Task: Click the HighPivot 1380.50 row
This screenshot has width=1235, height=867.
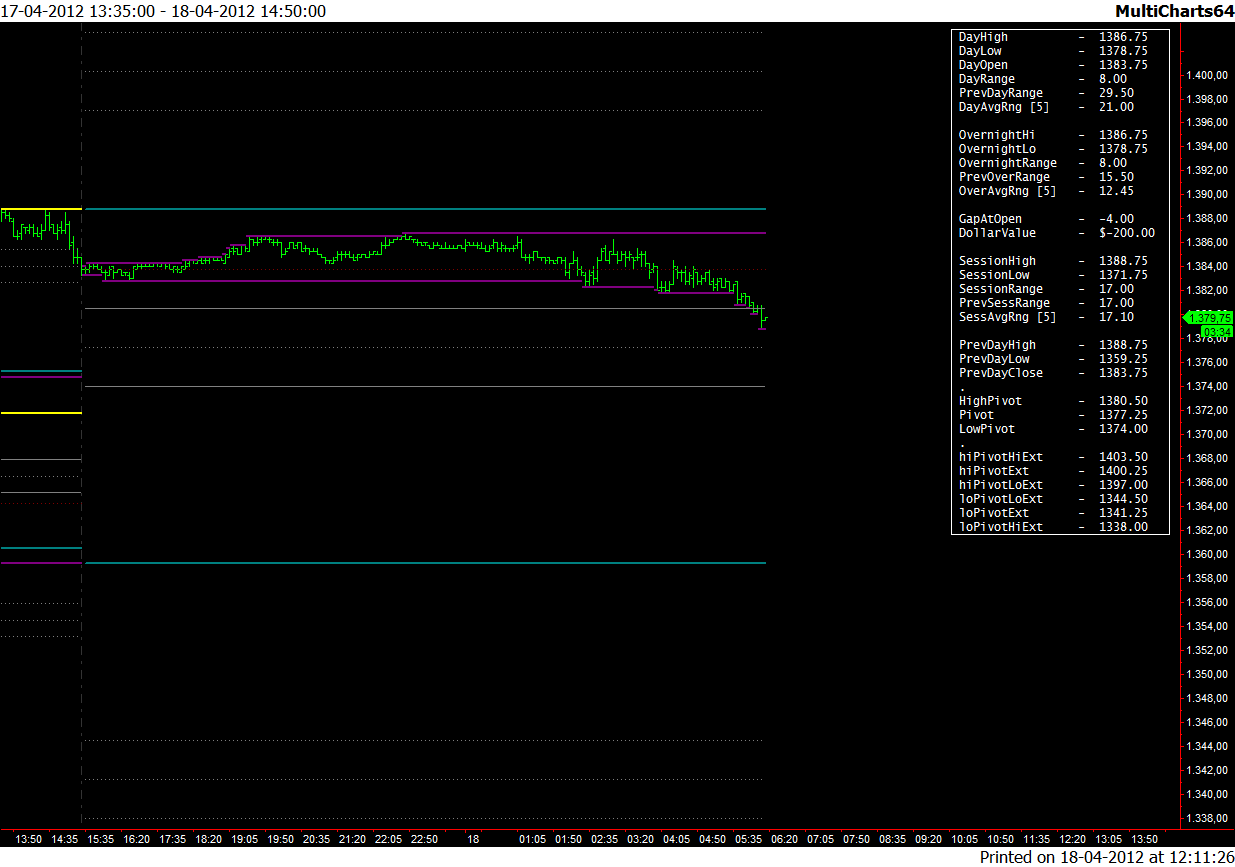Action: tap(1053, 401)
